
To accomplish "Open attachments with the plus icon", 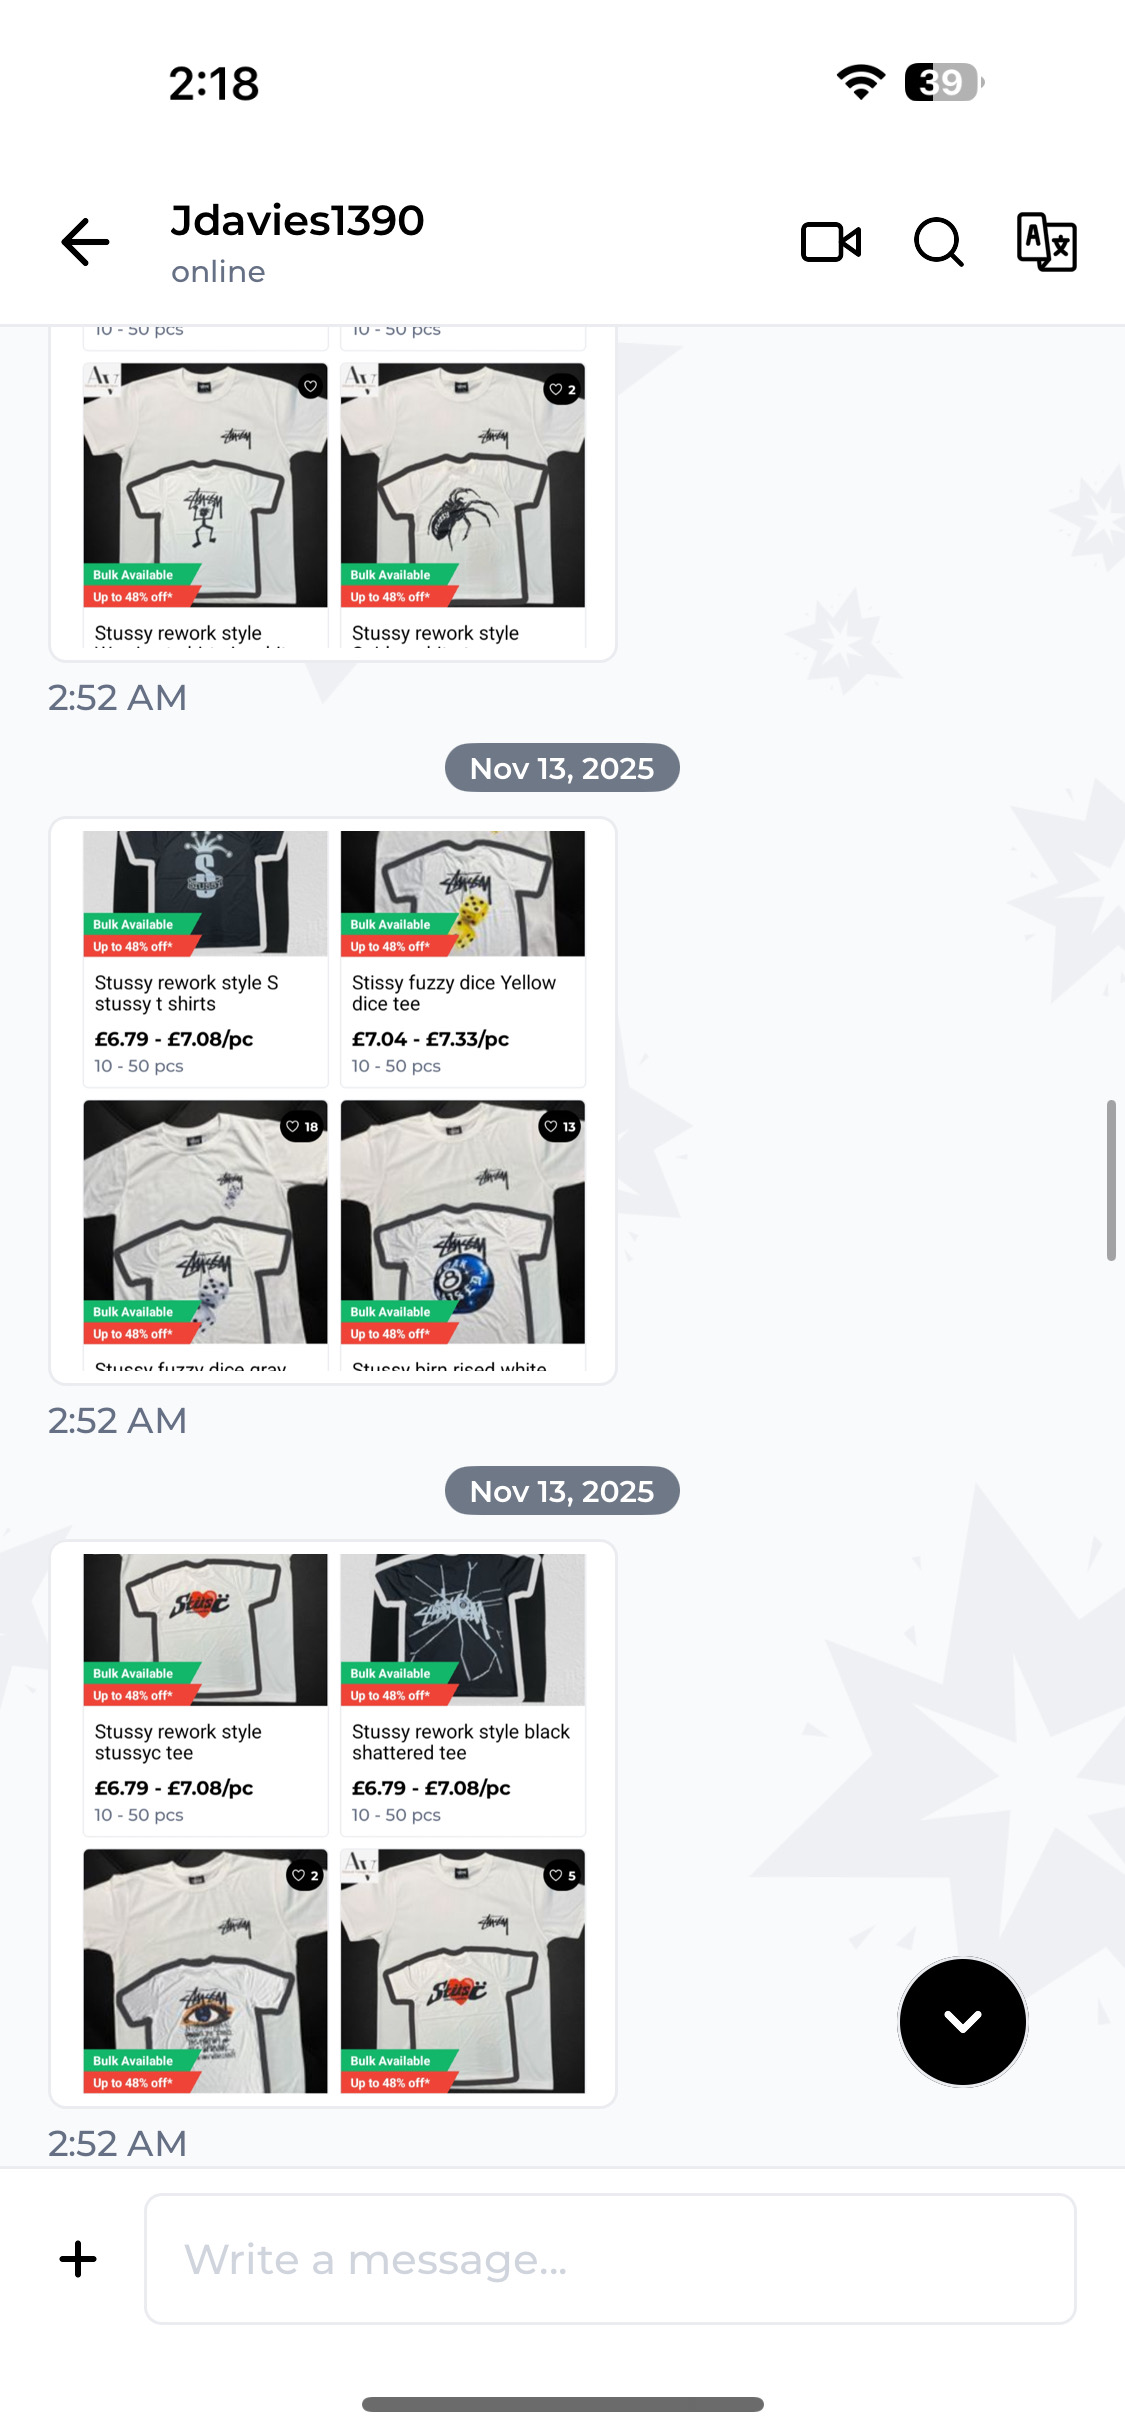I will (78, 2259).
